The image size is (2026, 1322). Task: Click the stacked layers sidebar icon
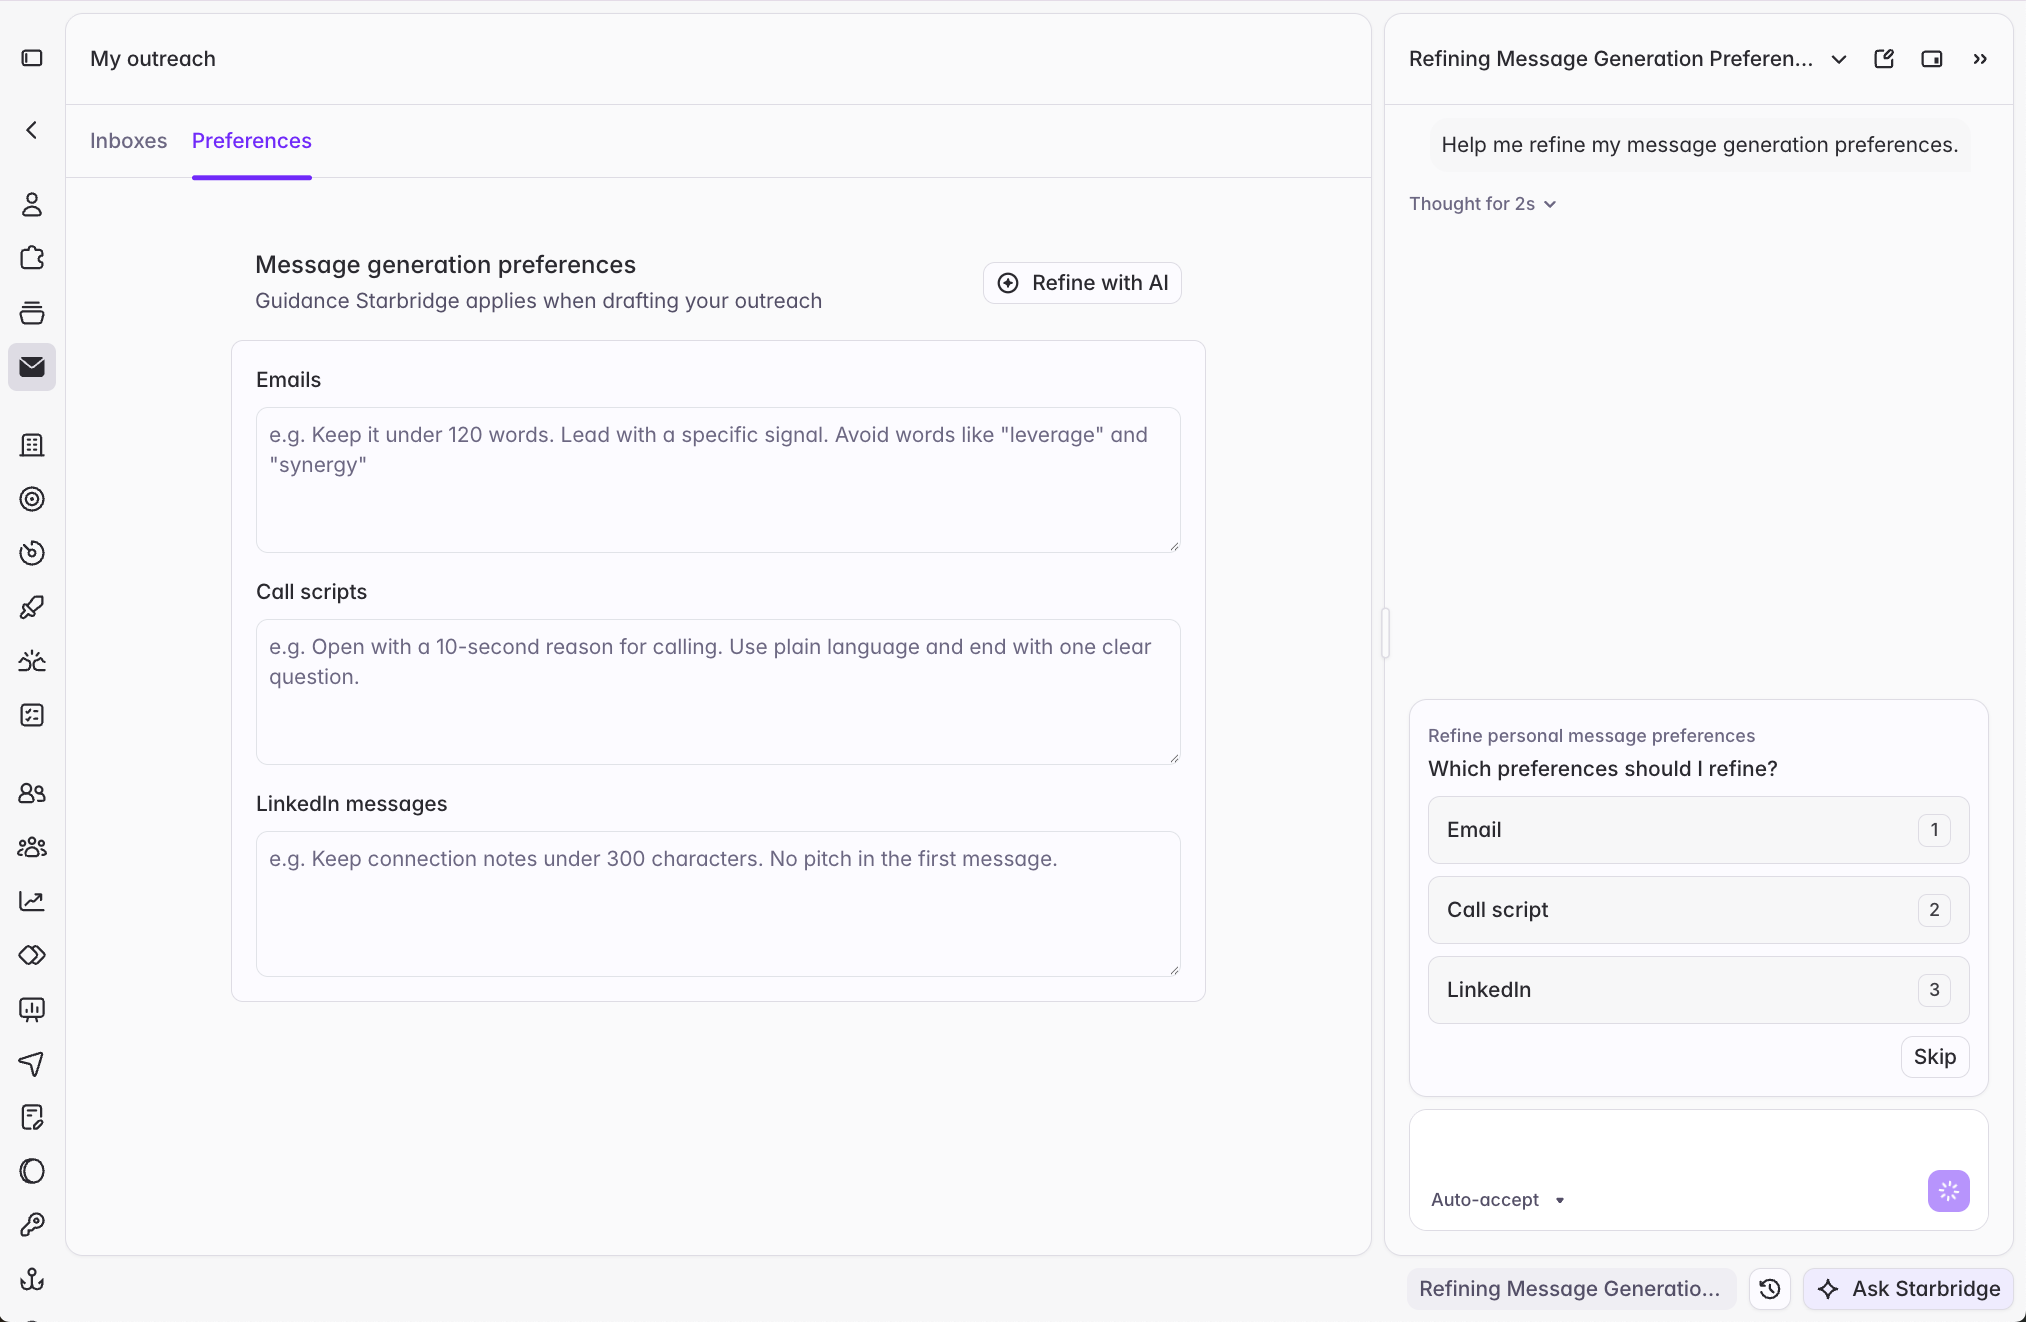click(32, 312)
